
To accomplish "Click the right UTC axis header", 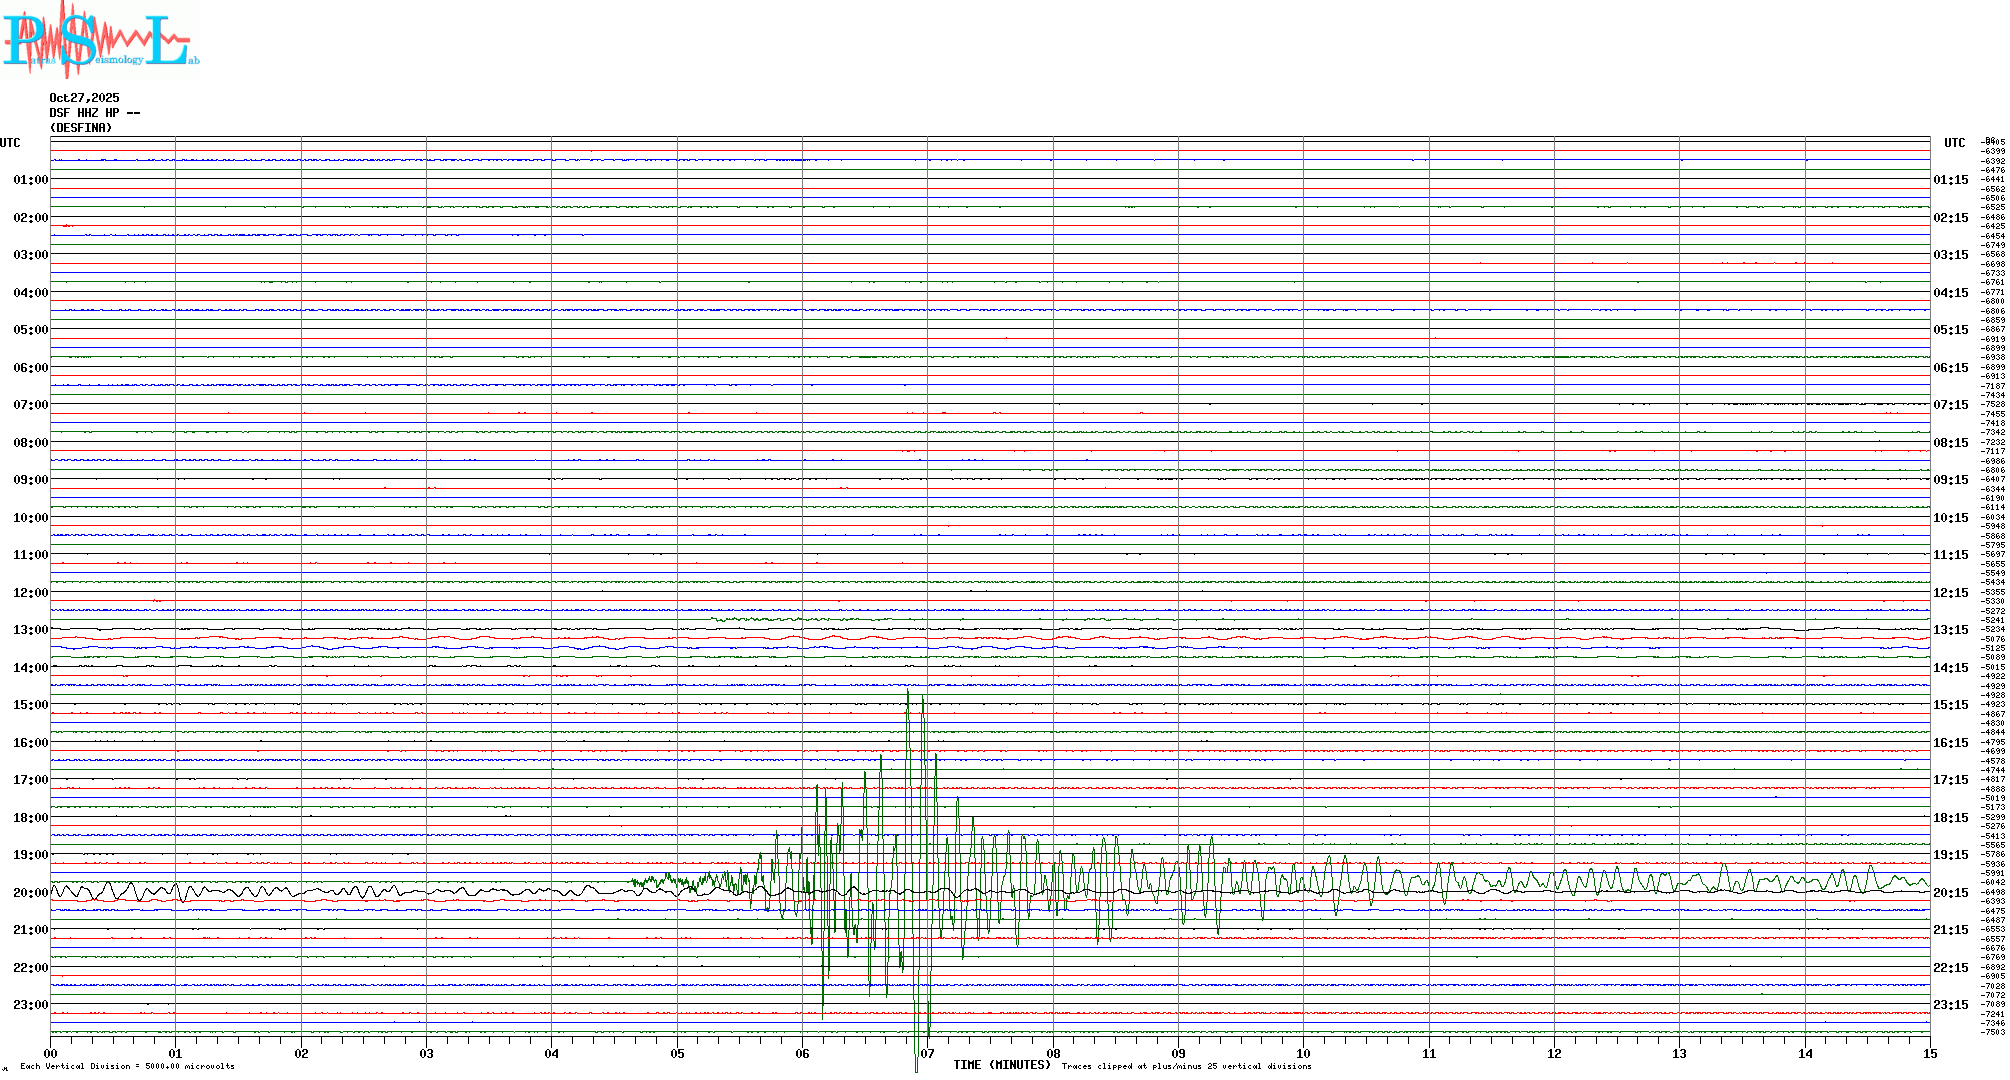I will pos(1954,143).
